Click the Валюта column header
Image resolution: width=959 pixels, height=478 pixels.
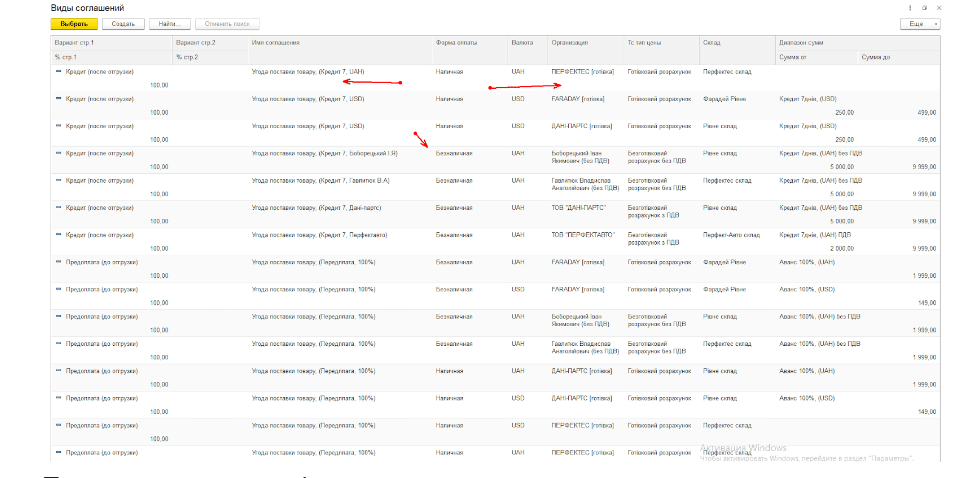(522, 43)
